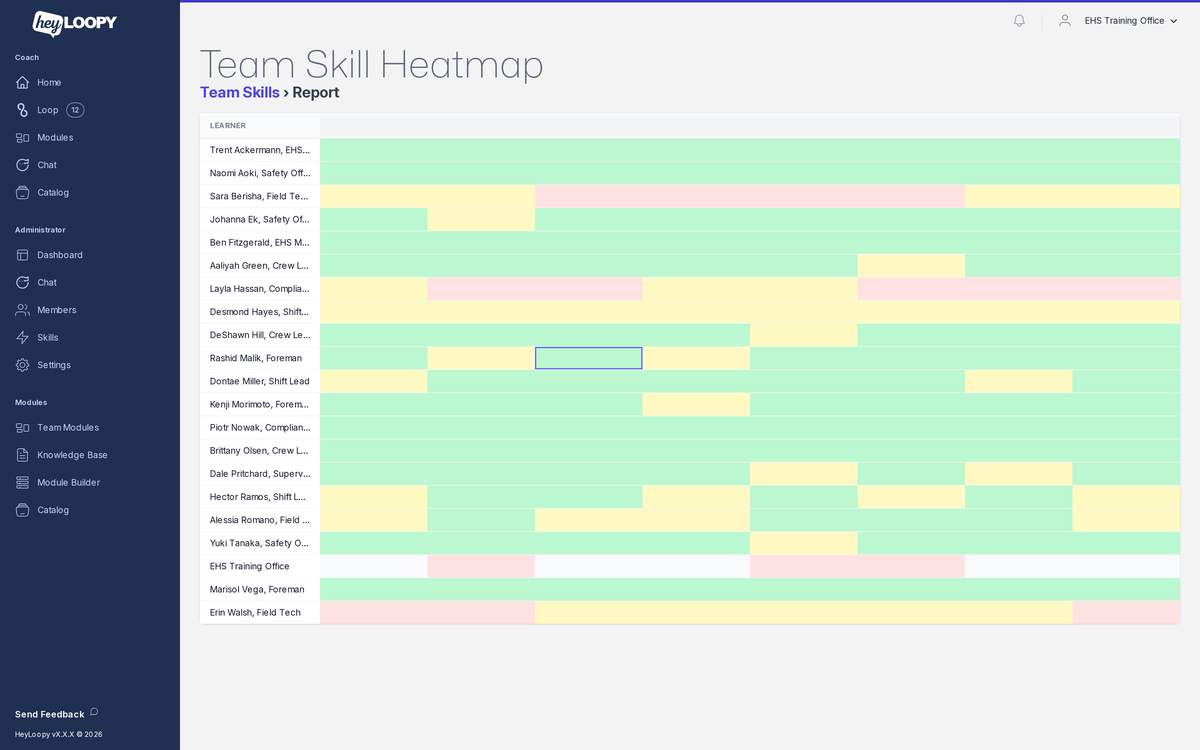Open the Knowledge Base document icon
The height and width of the screenshot is (750, 1200).
(x=22, y=455)
